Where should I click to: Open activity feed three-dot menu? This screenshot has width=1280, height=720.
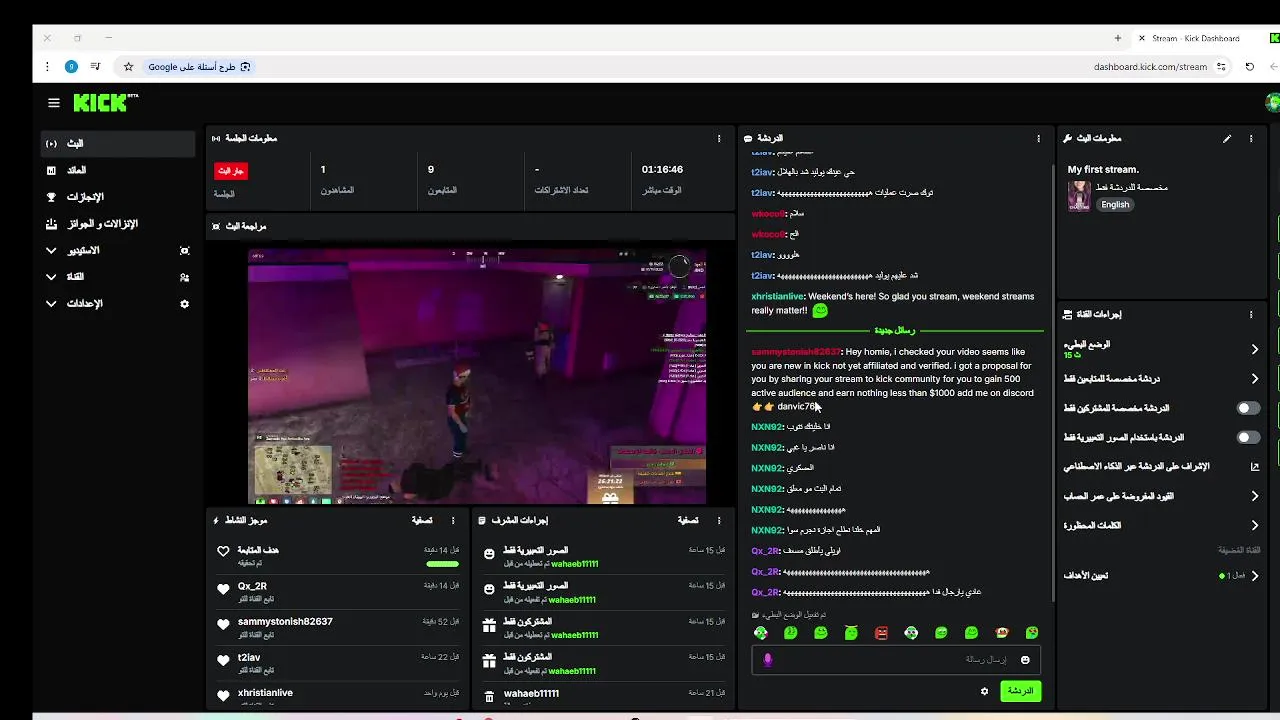pyautogui.click(x=453, y=521)
